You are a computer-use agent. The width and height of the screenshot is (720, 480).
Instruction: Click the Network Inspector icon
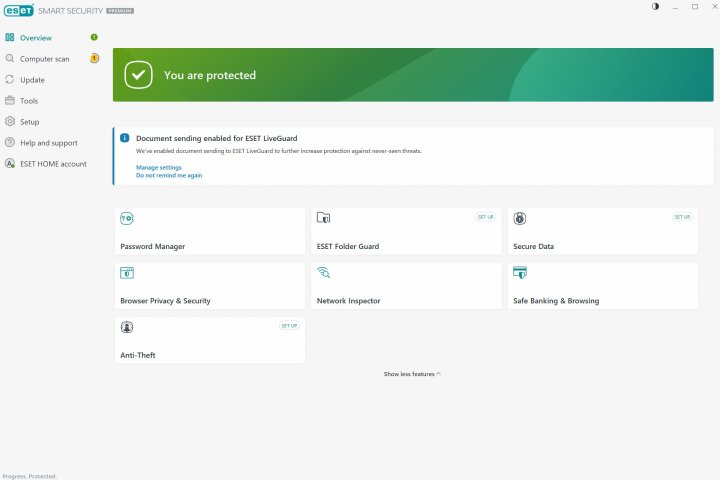click(323, 272)
